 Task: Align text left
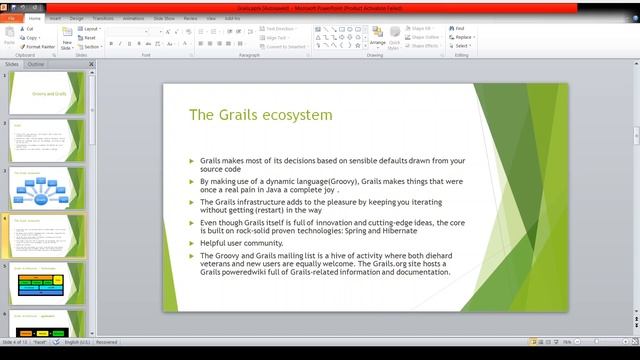pyautogui.click(x=201, y=44)
